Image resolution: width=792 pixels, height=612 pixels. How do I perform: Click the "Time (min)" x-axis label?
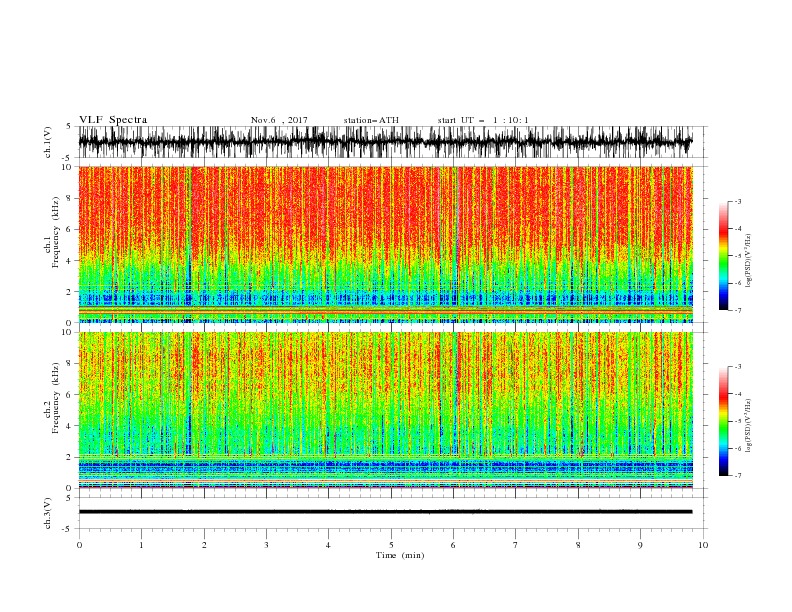(x=400, y=555)
